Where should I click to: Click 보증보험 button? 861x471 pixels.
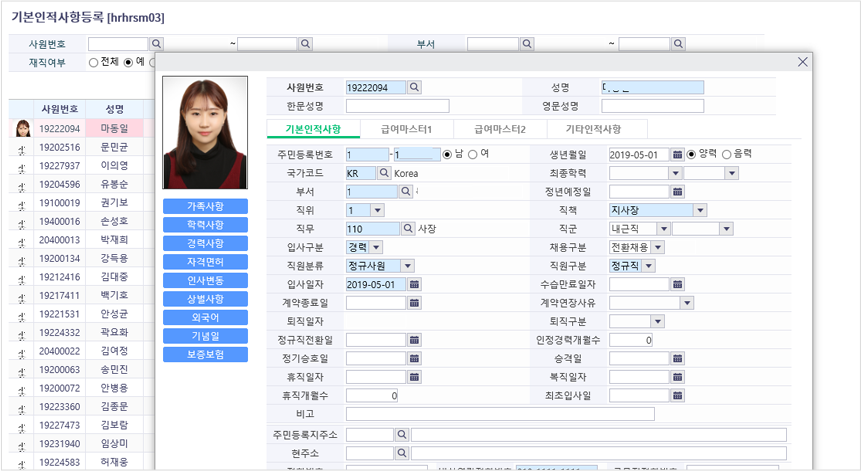point(205,355)
